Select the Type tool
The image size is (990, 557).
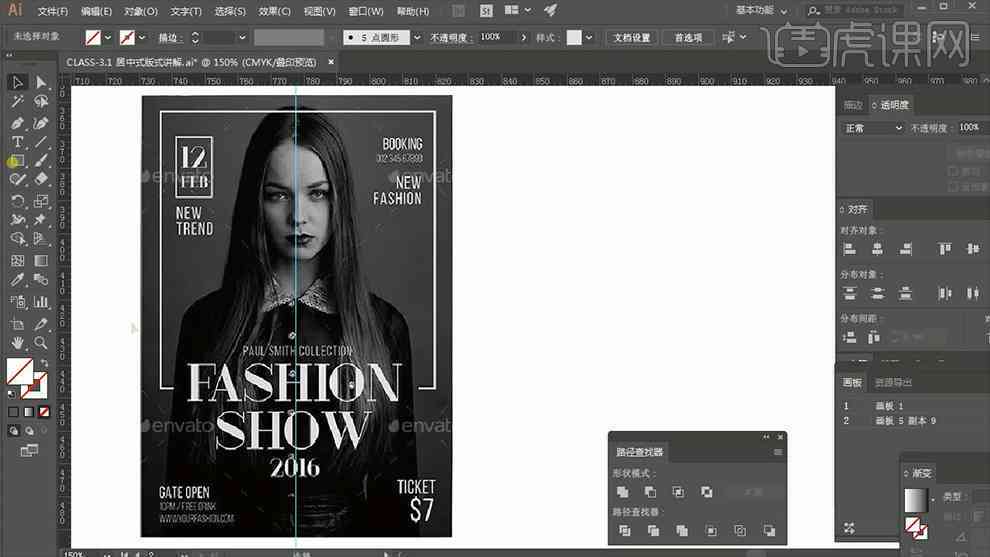17,141
